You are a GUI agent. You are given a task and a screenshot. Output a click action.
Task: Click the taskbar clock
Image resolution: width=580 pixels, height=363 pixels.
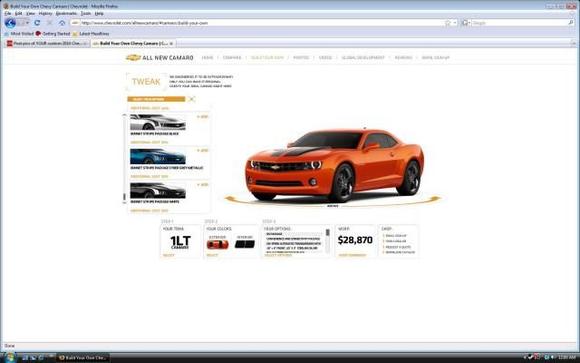coord(567,357)
